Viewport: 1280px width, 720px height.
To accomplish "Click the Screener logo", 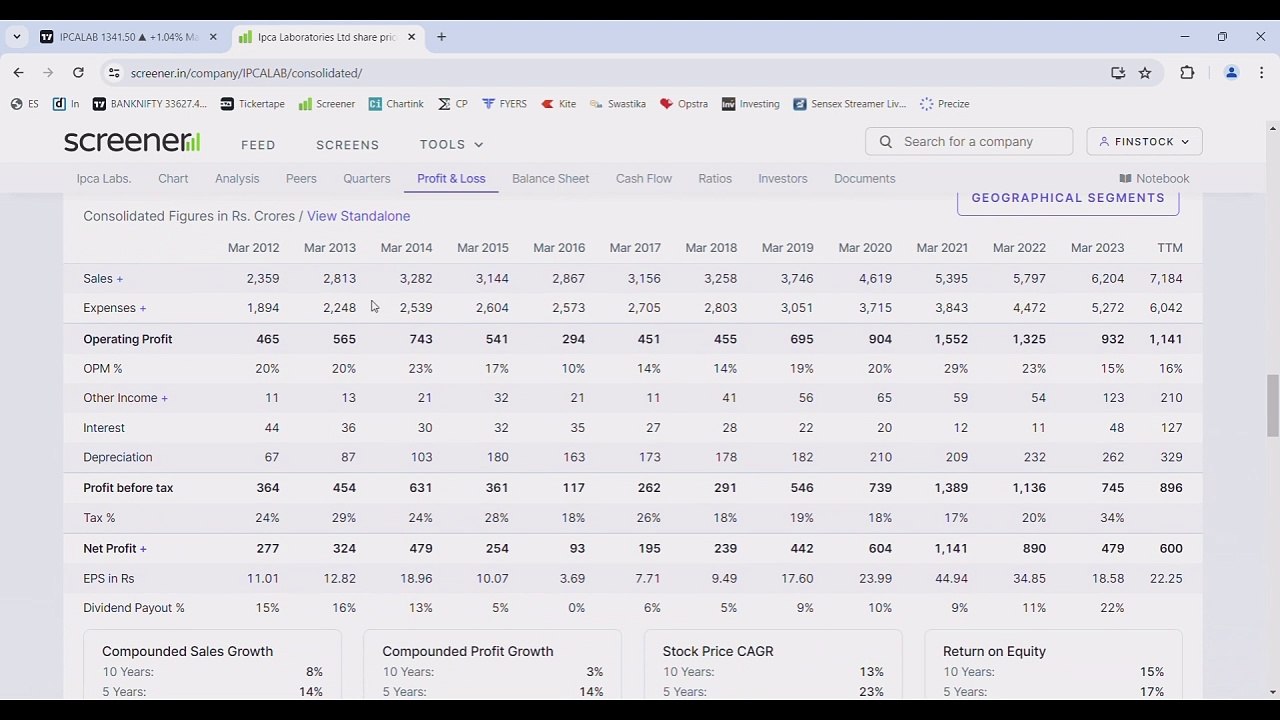I will tap(132, 142).
